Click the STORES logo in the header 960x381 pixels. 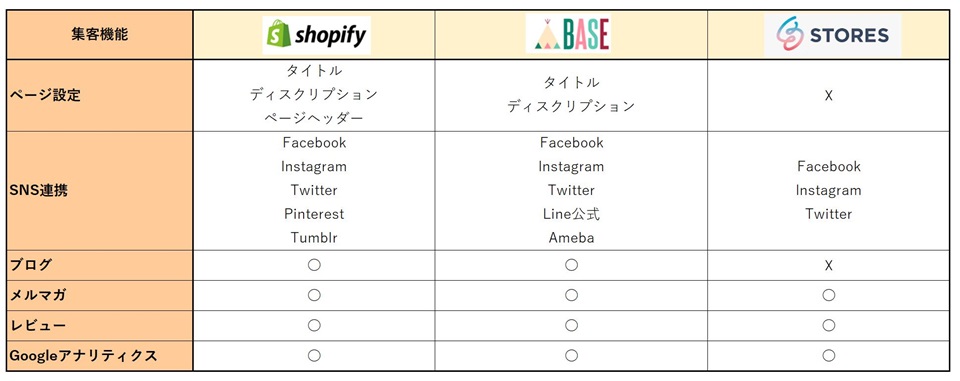[832, 36]
